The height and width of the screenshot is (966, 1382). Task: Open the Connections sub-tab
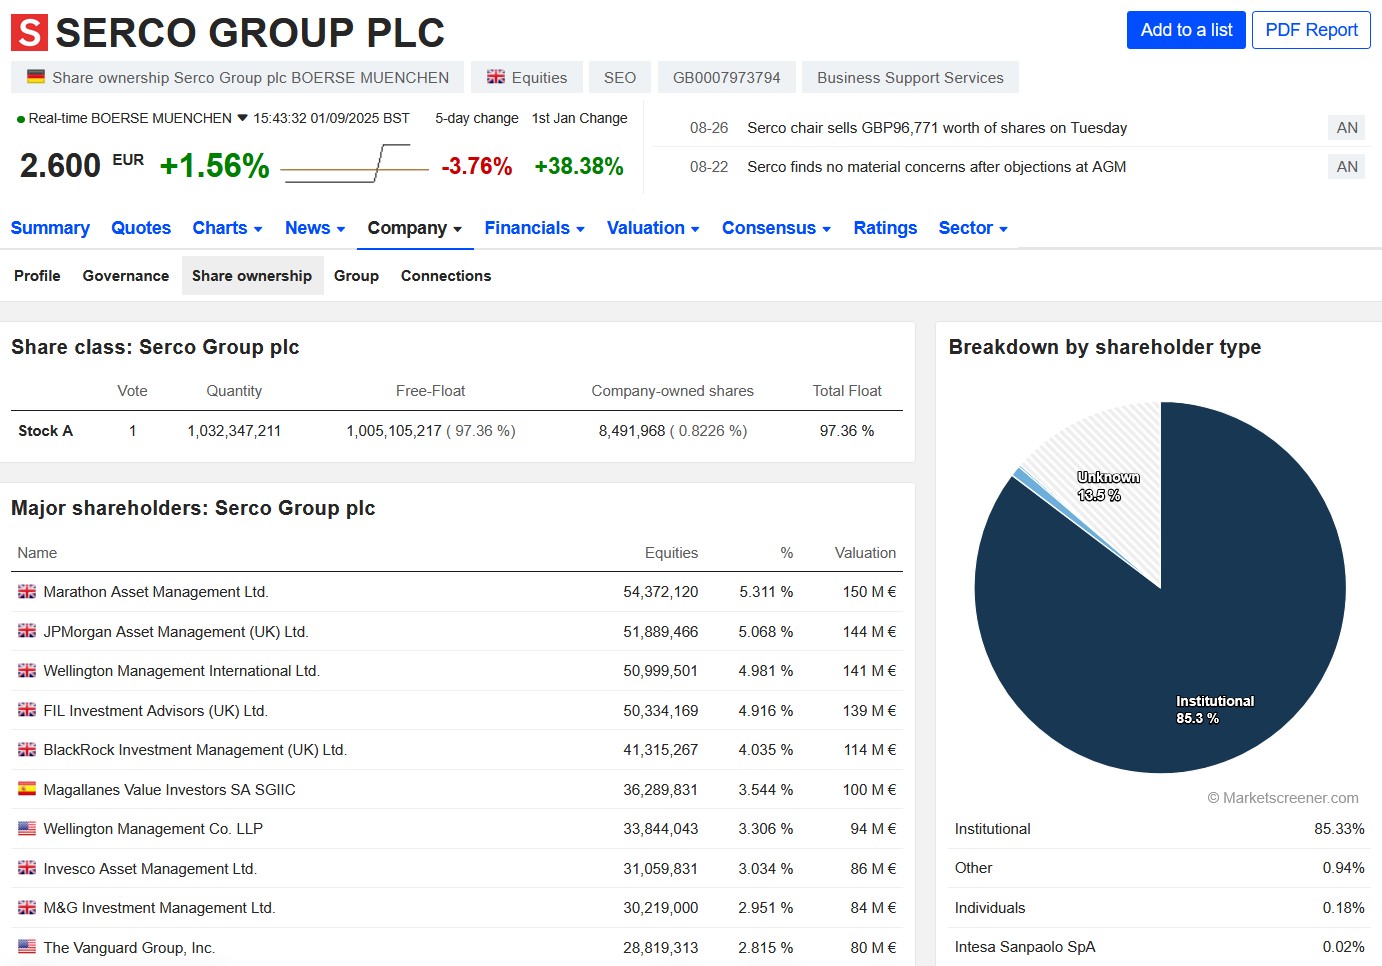(446, 276)
